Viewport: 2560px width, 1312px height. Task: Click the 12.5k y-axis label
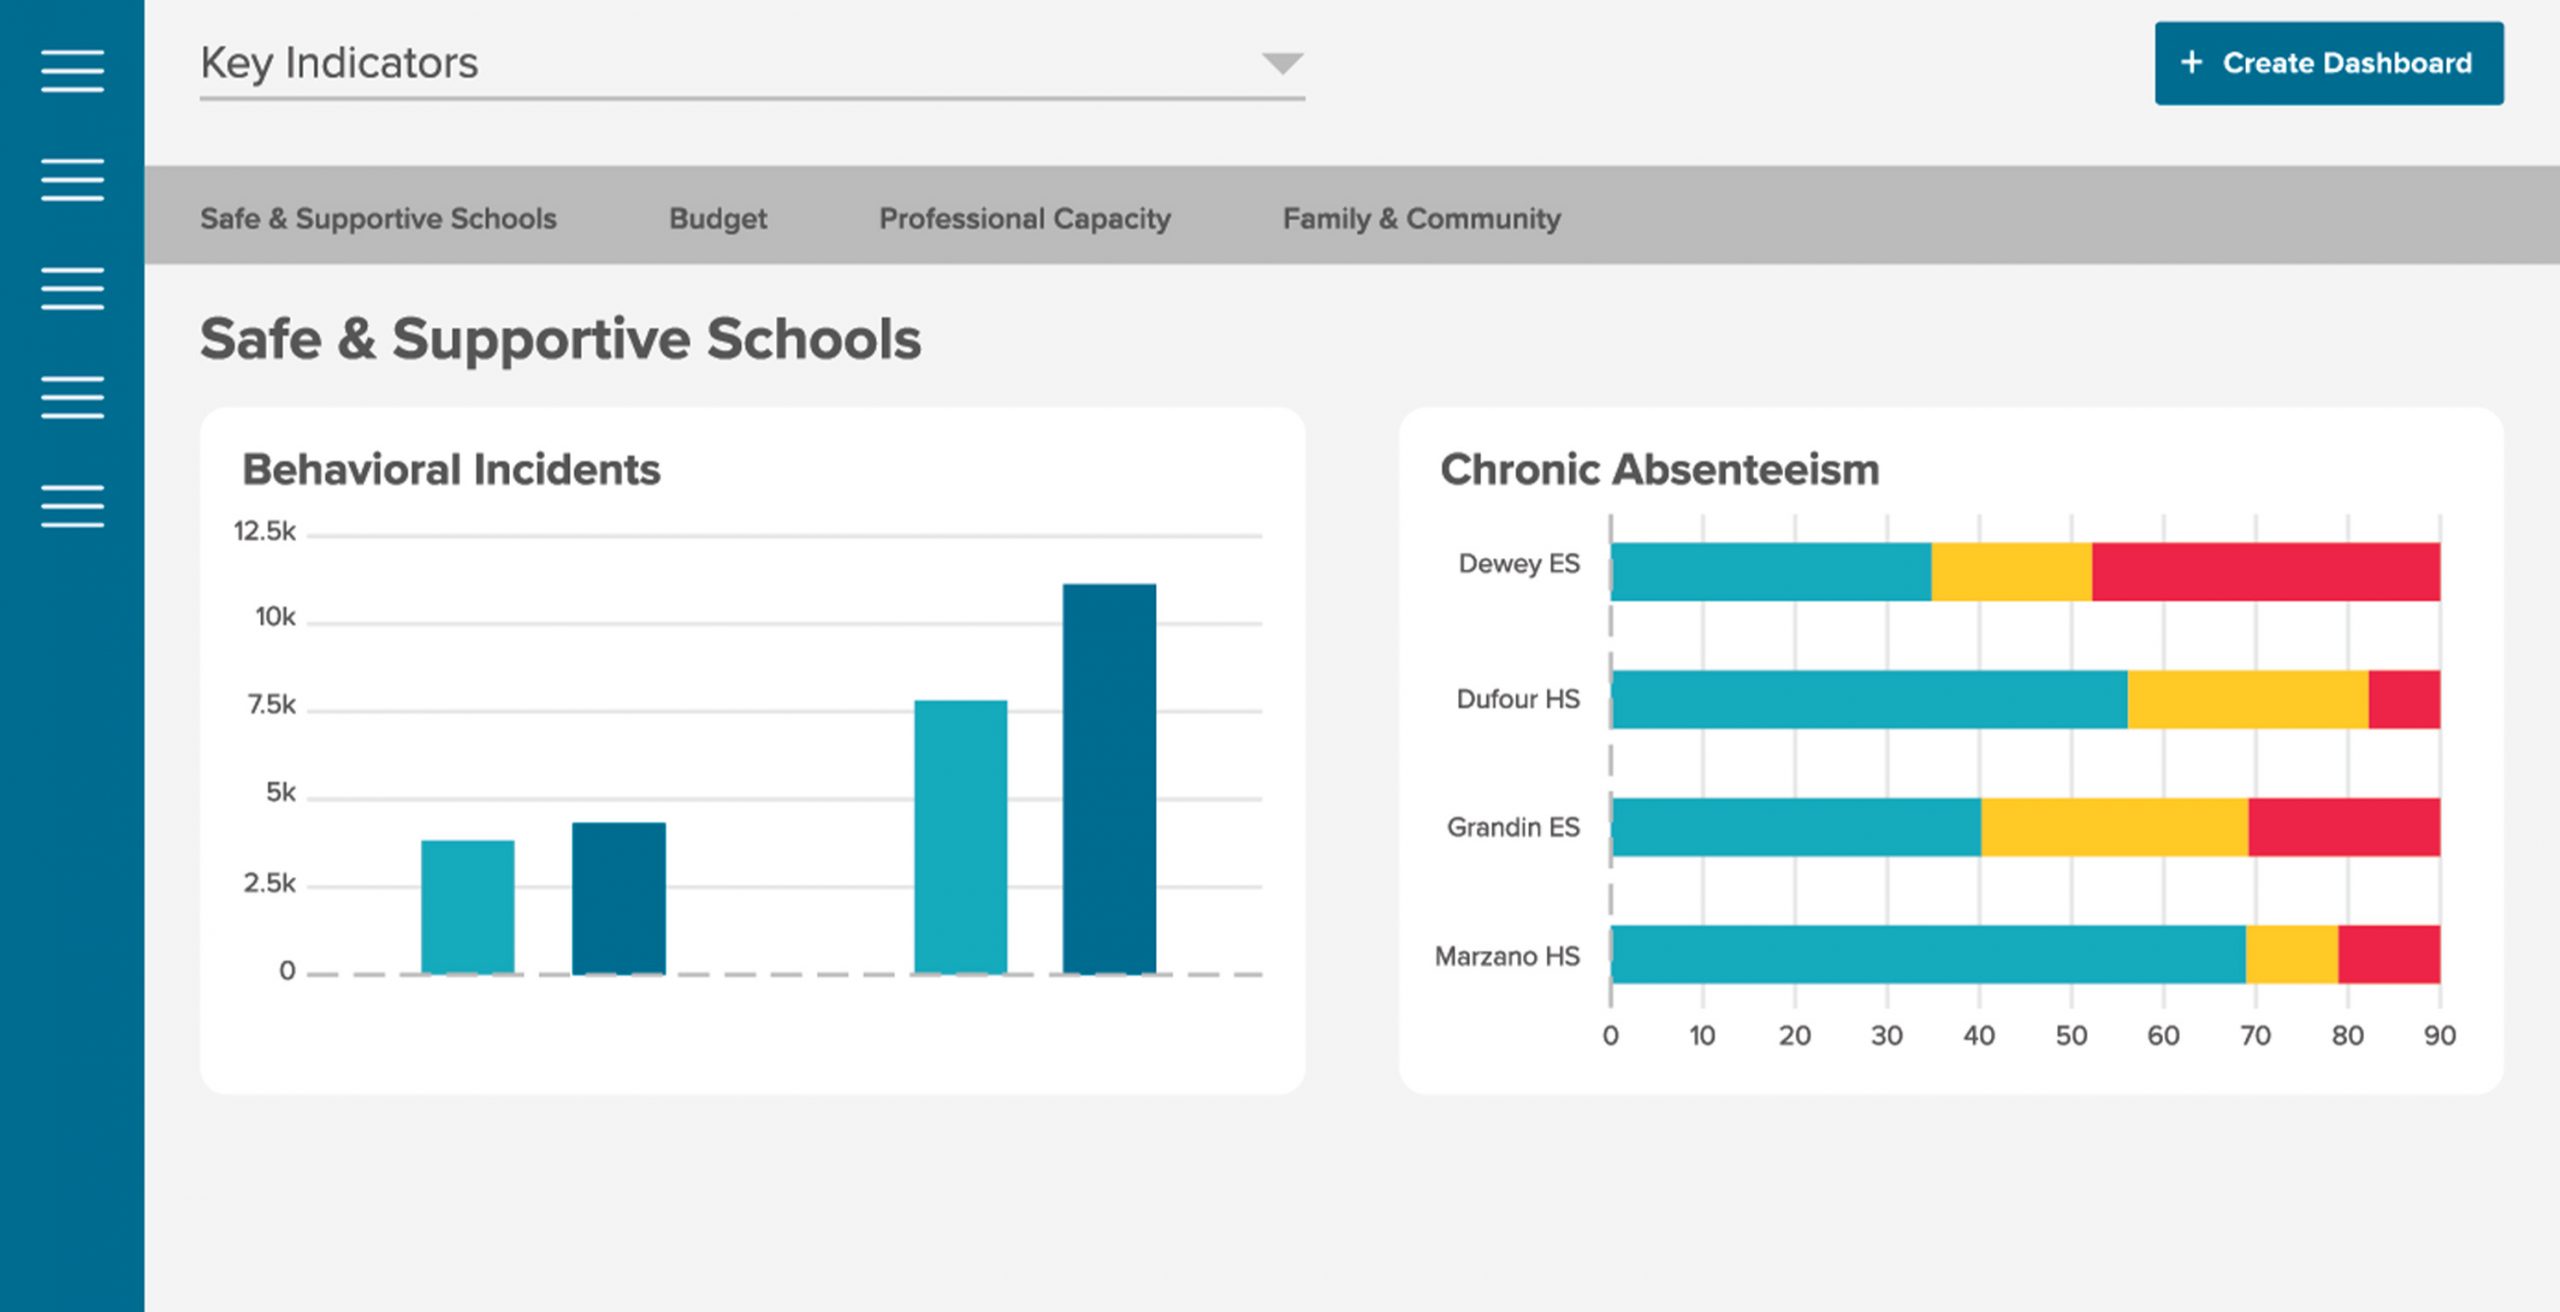coord(265,531)
